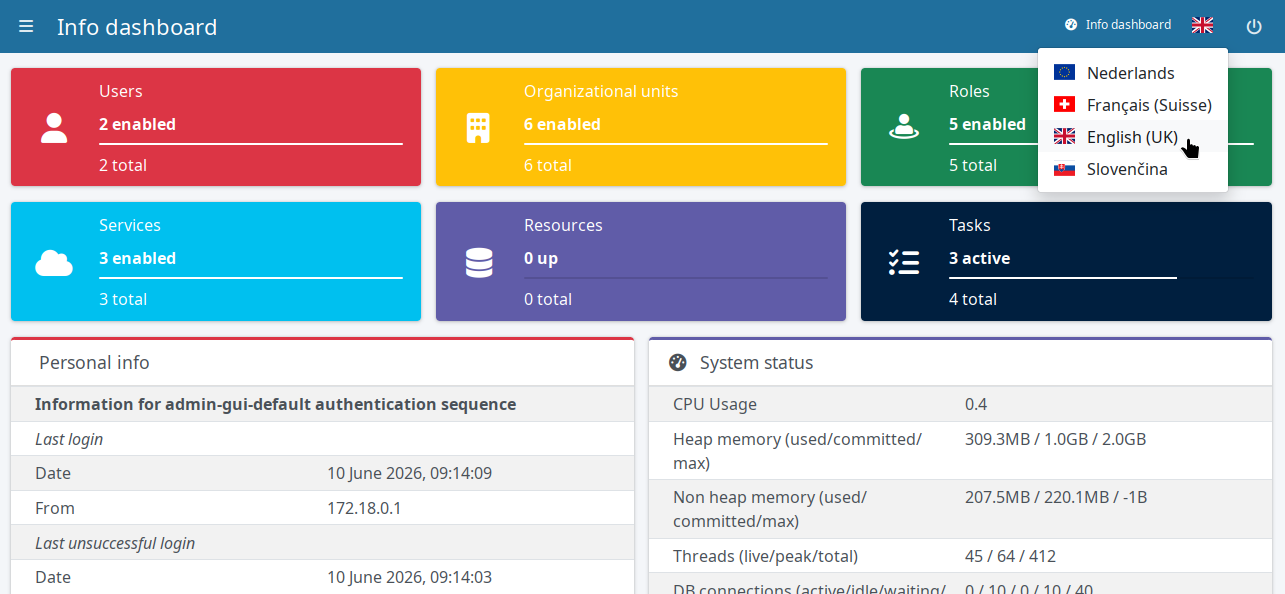Click the Heap memory value 309.3MB
The width and height of the screenshot is (1285, 594).
1055,439
